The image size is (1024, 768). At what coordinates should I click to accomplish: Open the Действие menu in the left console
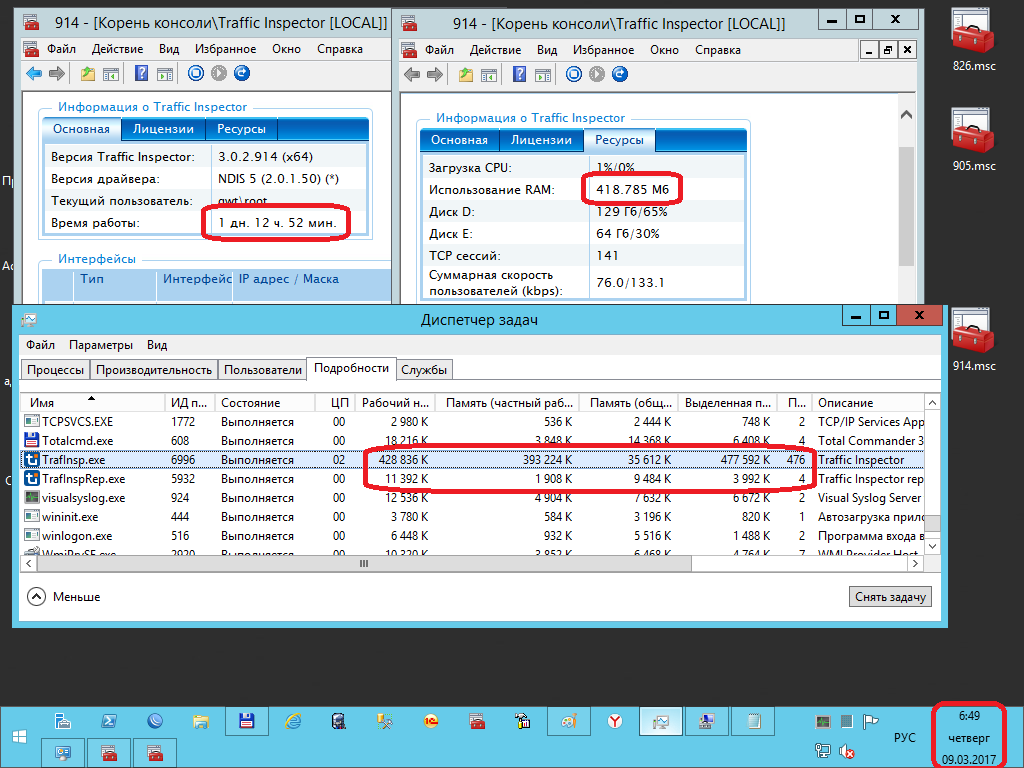click(x=117, y=49)
